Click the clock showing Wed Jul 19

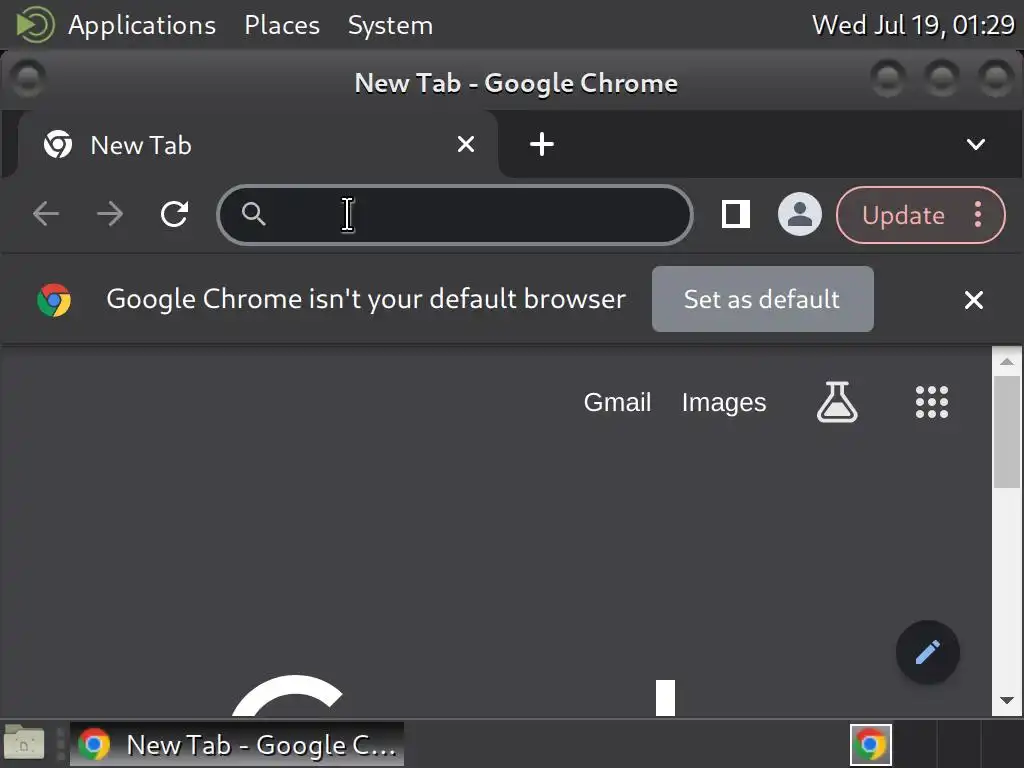click(913, 25)
